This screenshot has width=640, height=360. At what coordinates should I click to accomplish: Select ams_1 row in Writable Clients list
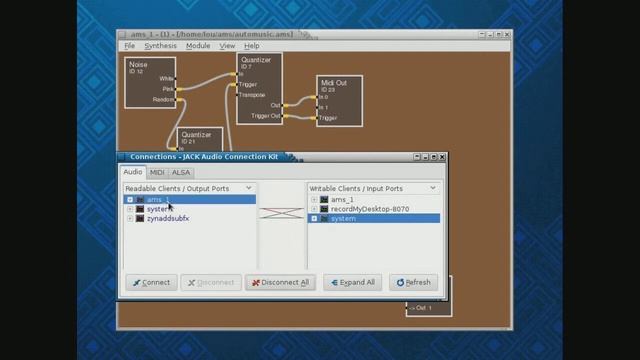click(374, 200)
